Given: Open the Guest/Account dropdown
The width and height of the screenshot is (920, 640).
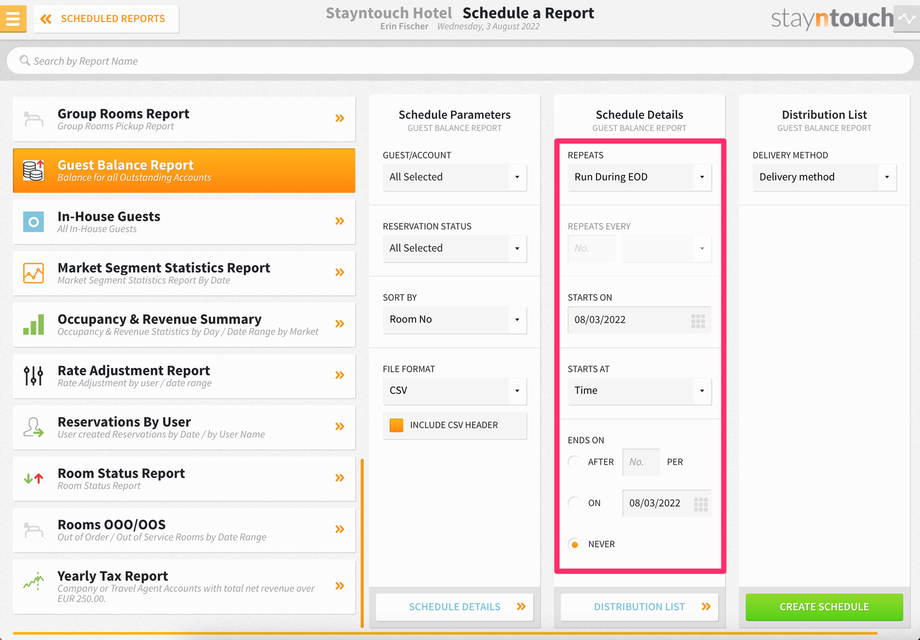Looking at the screenshot, I should pos(455,177).
